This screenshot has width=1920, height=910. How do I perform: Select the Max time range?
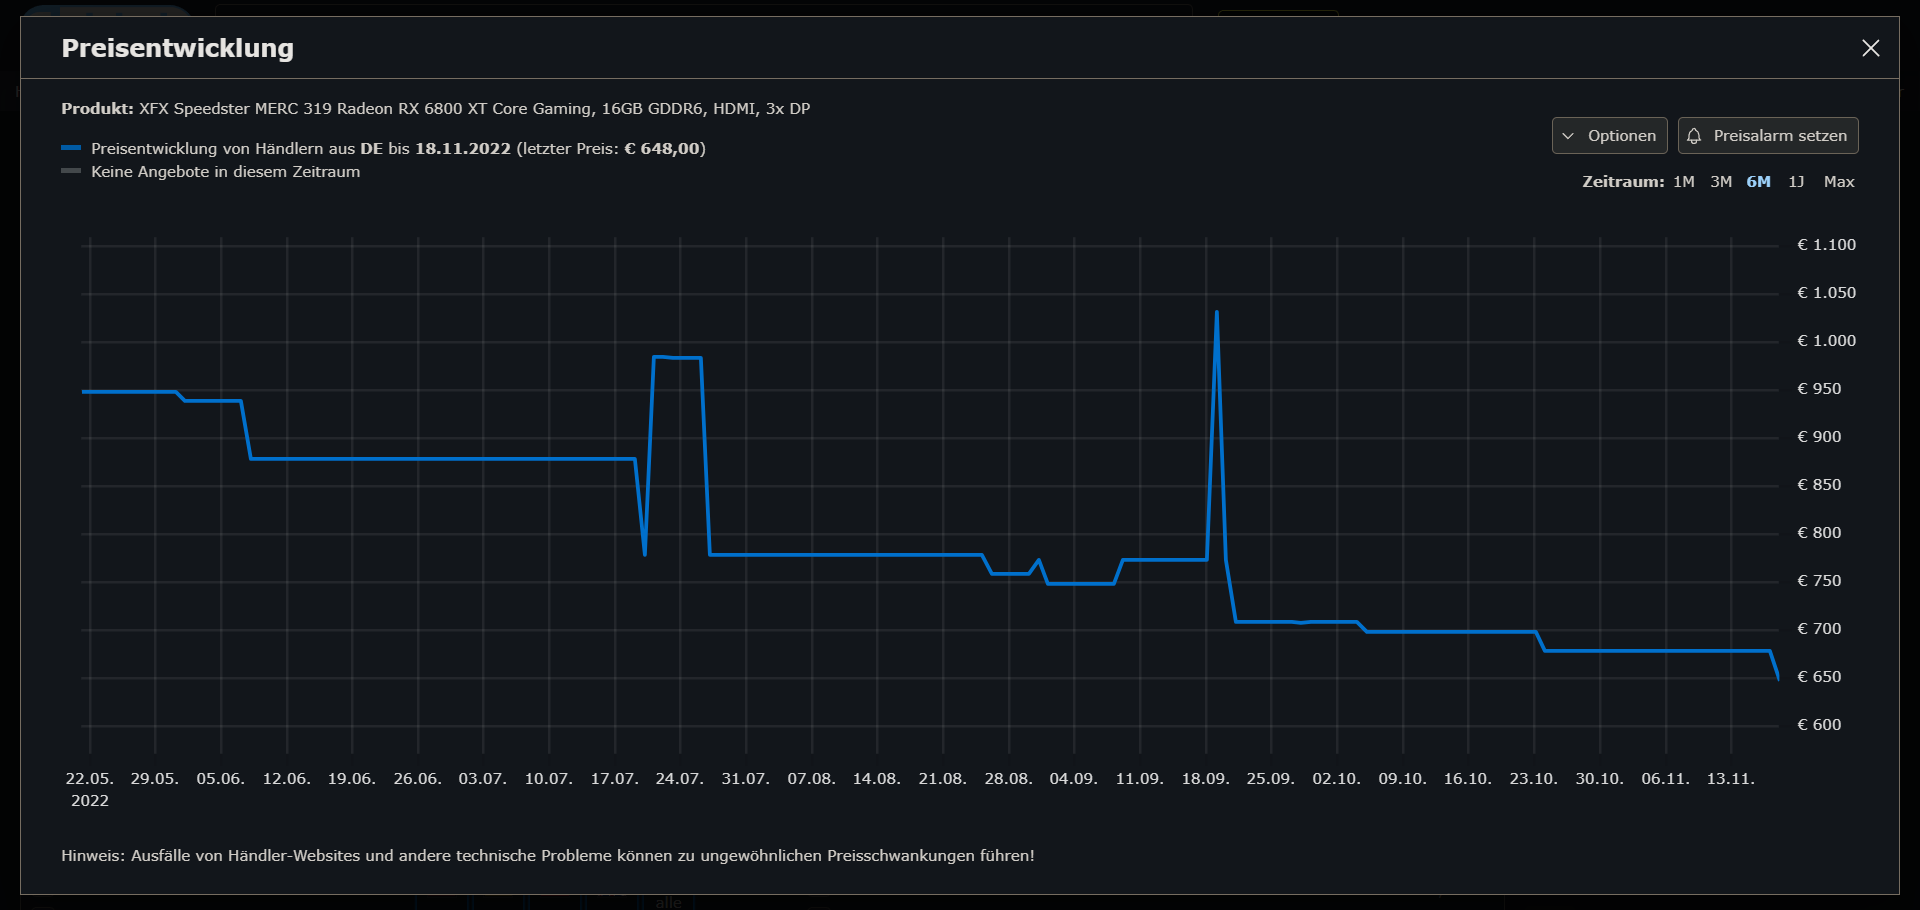(1839, 181)
